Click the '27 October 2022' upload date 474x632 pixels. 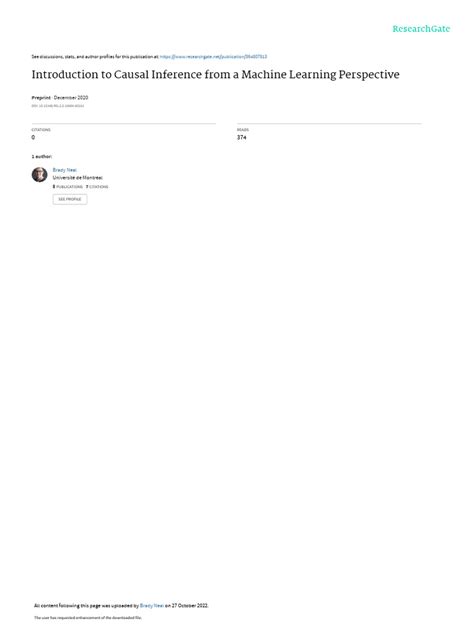click(x=190, y=605)
